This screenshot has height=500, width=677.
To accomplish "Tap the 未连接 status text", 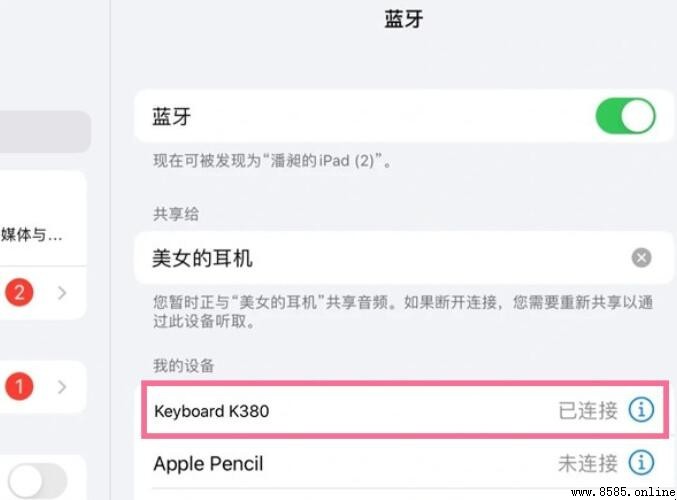I will pos(588,463).
